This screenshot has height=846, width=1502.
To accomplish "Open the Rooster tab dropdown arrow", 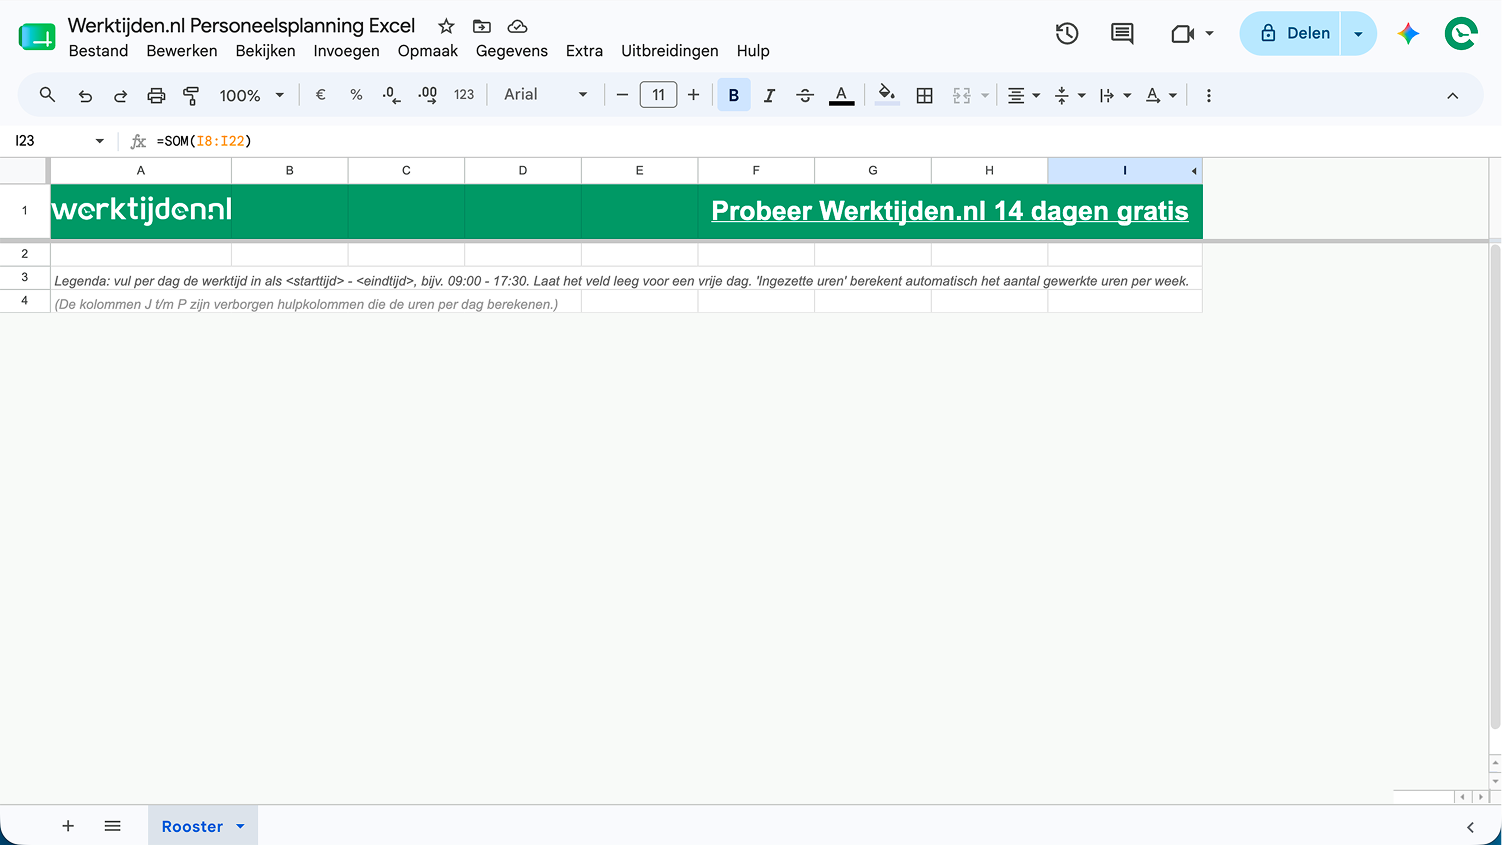I will point(240,827).
